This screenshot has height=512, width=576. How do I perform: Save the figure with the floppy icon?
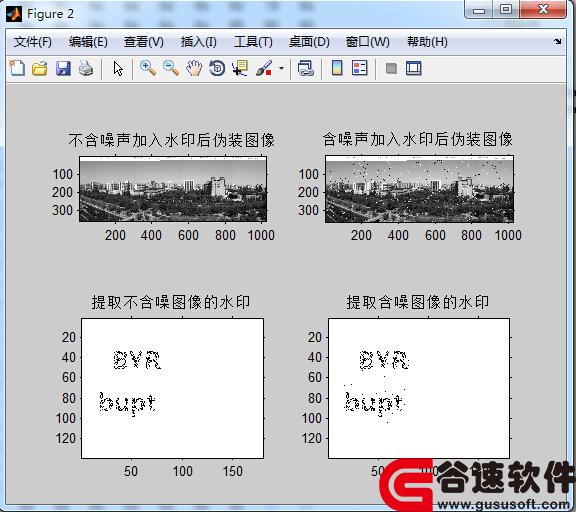63,68
